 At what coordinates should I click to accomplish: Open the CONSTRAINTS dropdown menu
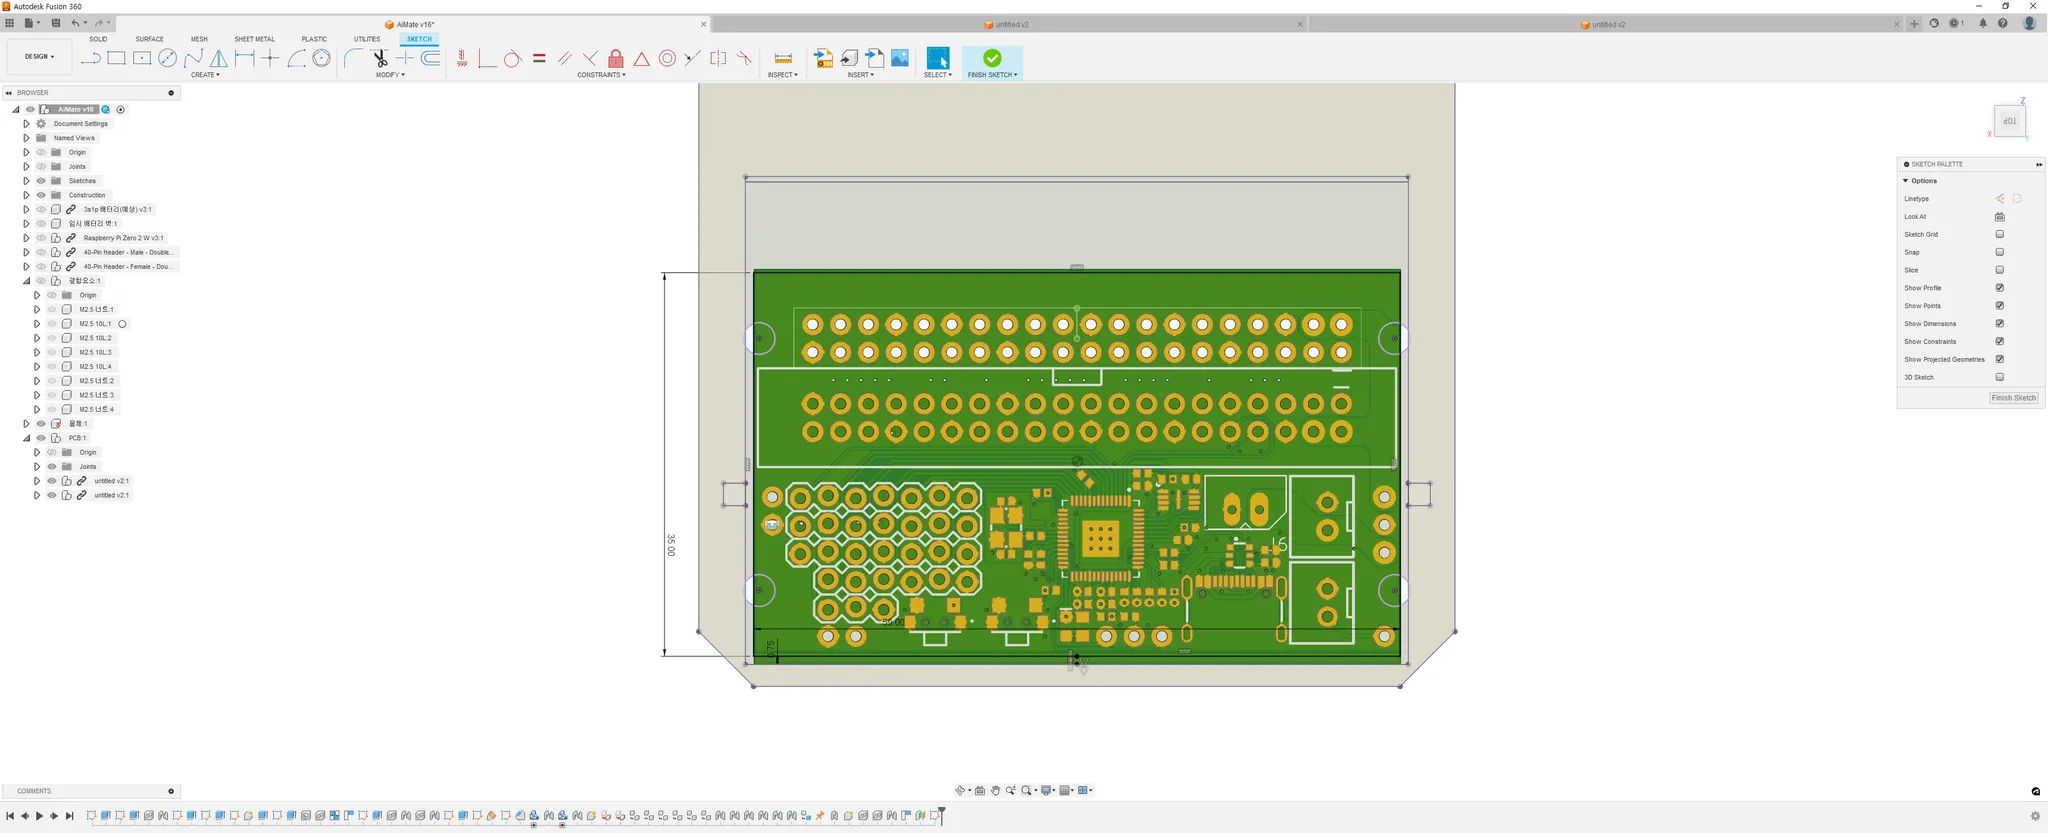(601, 75)
